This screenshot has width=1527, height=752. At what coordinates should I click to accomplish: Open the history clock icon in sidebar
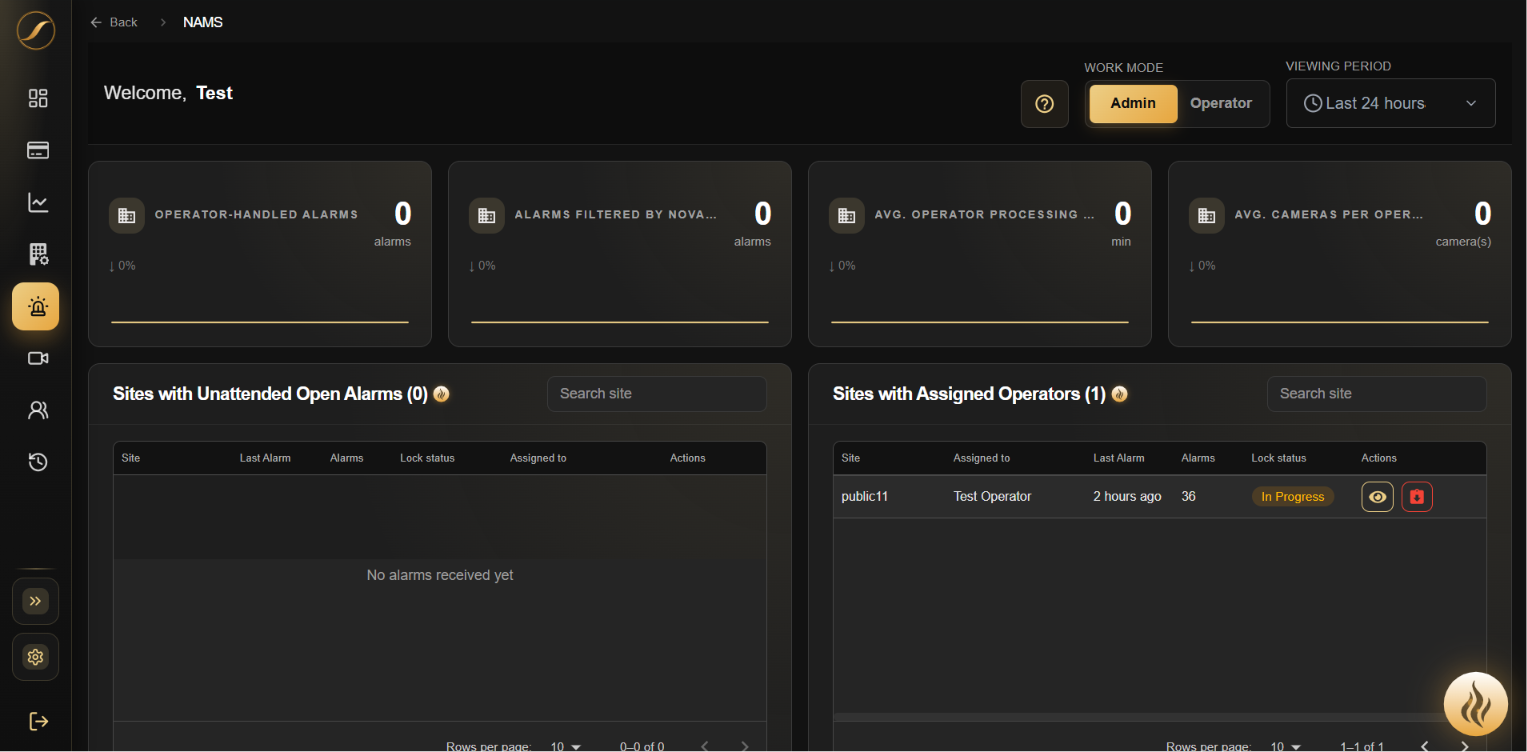click(x=38, y=462)
